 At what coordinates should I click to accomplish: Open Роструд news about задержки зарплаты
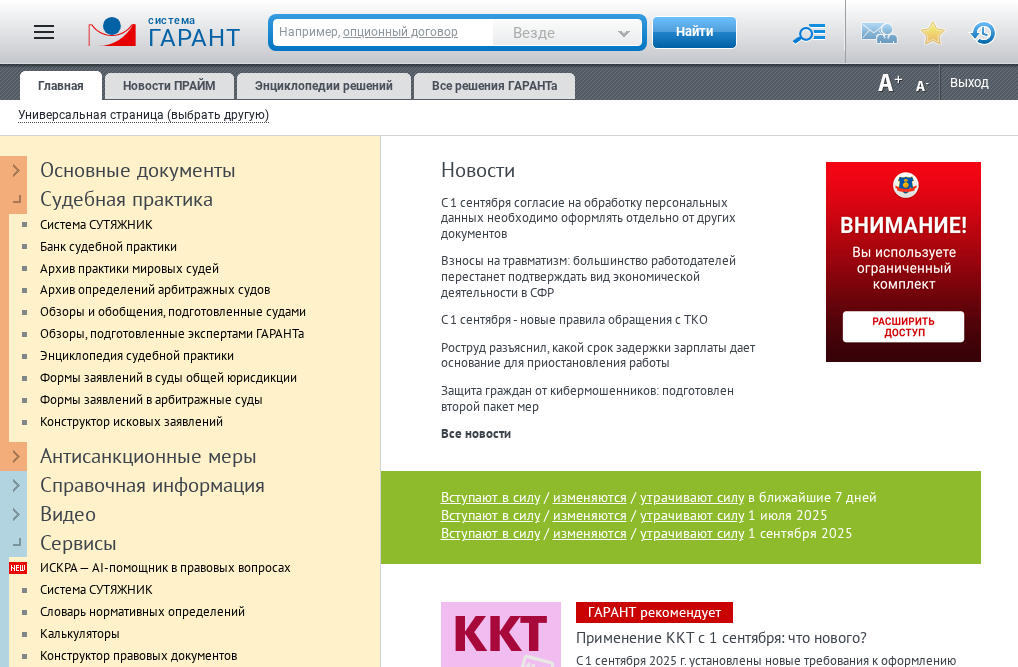point(598,355)
